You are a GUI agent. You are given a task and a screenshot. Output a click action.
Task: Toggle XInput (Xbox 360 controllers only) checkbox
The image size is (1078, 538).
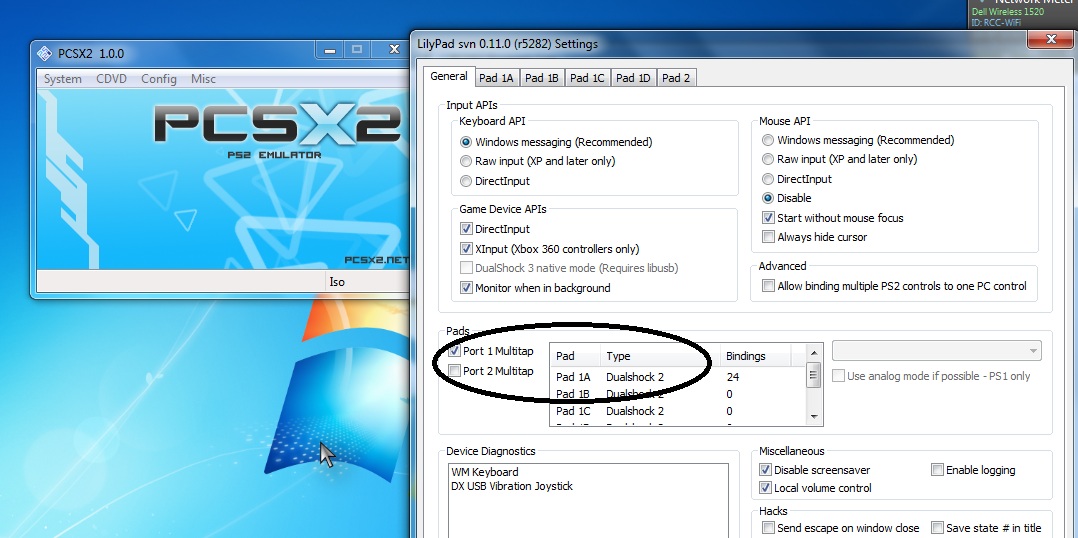click(x=466, y=249)
